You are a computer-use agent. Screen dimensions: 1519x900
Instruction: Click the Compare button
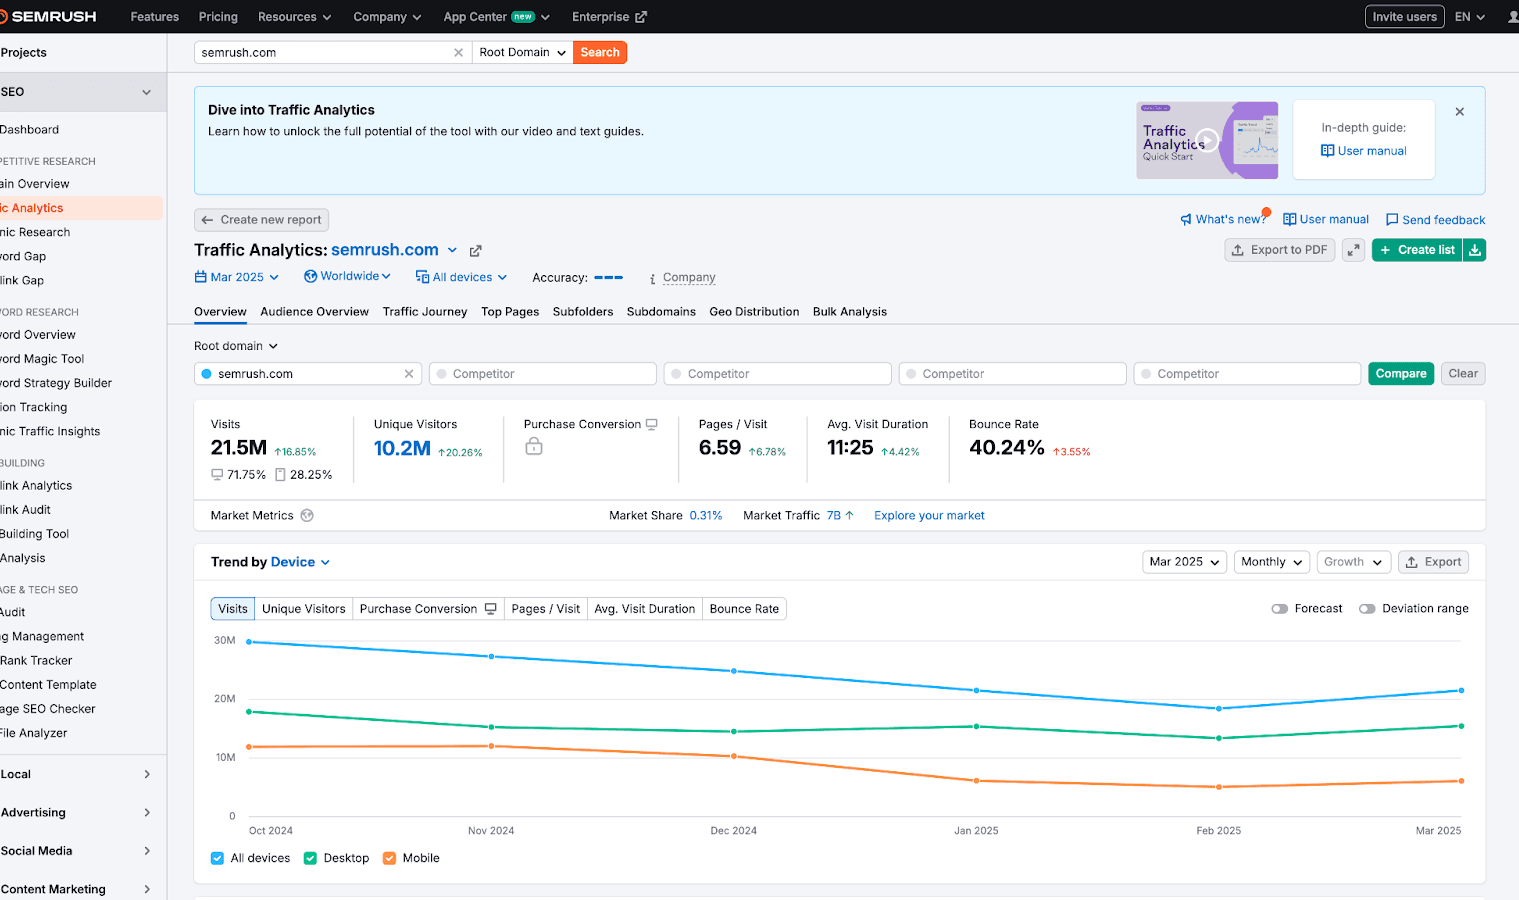click(x=1400, y=373)
